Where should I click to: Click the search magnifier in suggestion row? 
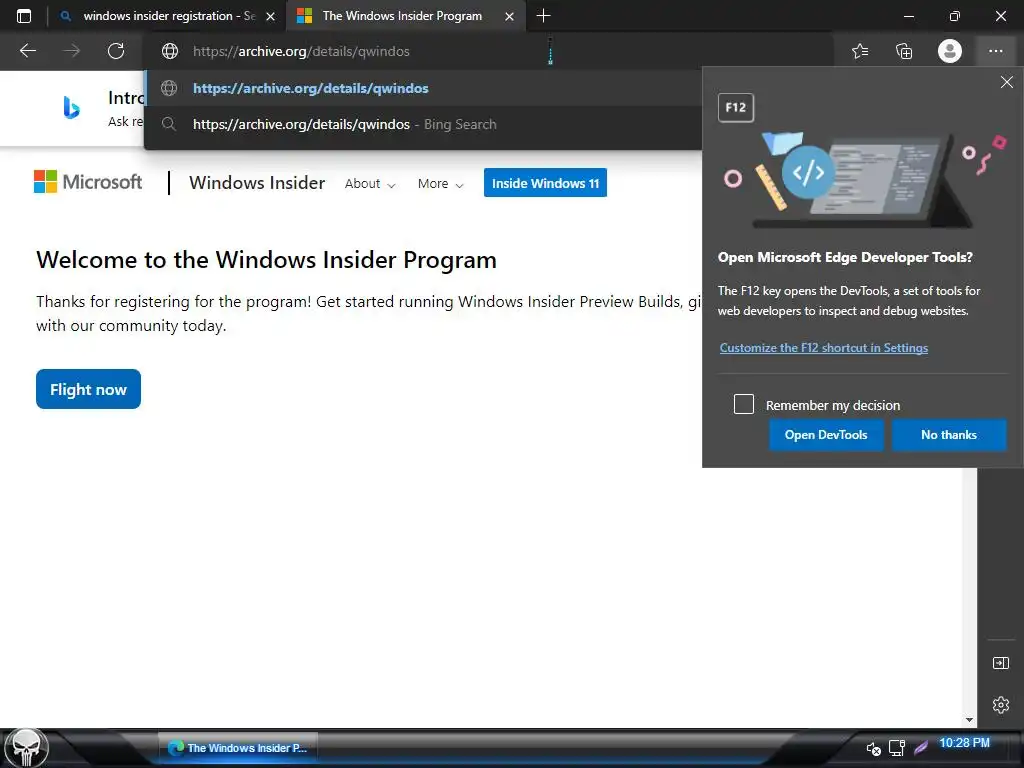tap(168, 124)
